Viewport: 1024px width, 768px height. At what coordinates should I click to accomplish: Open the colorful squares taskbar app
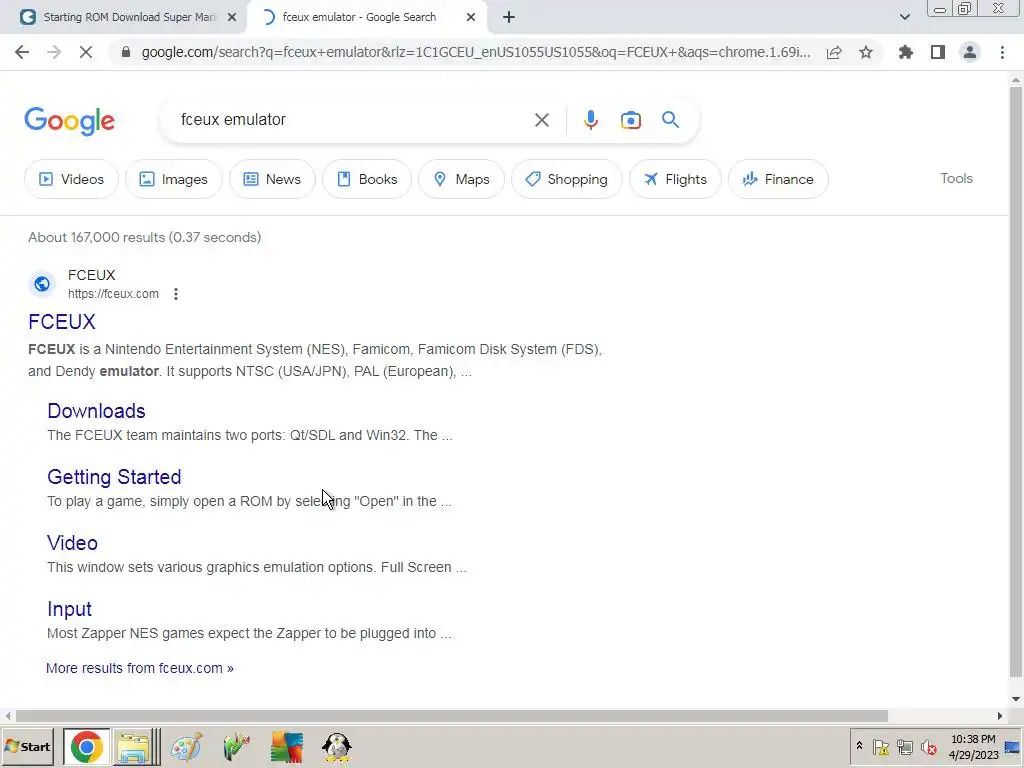pos(287,747)
